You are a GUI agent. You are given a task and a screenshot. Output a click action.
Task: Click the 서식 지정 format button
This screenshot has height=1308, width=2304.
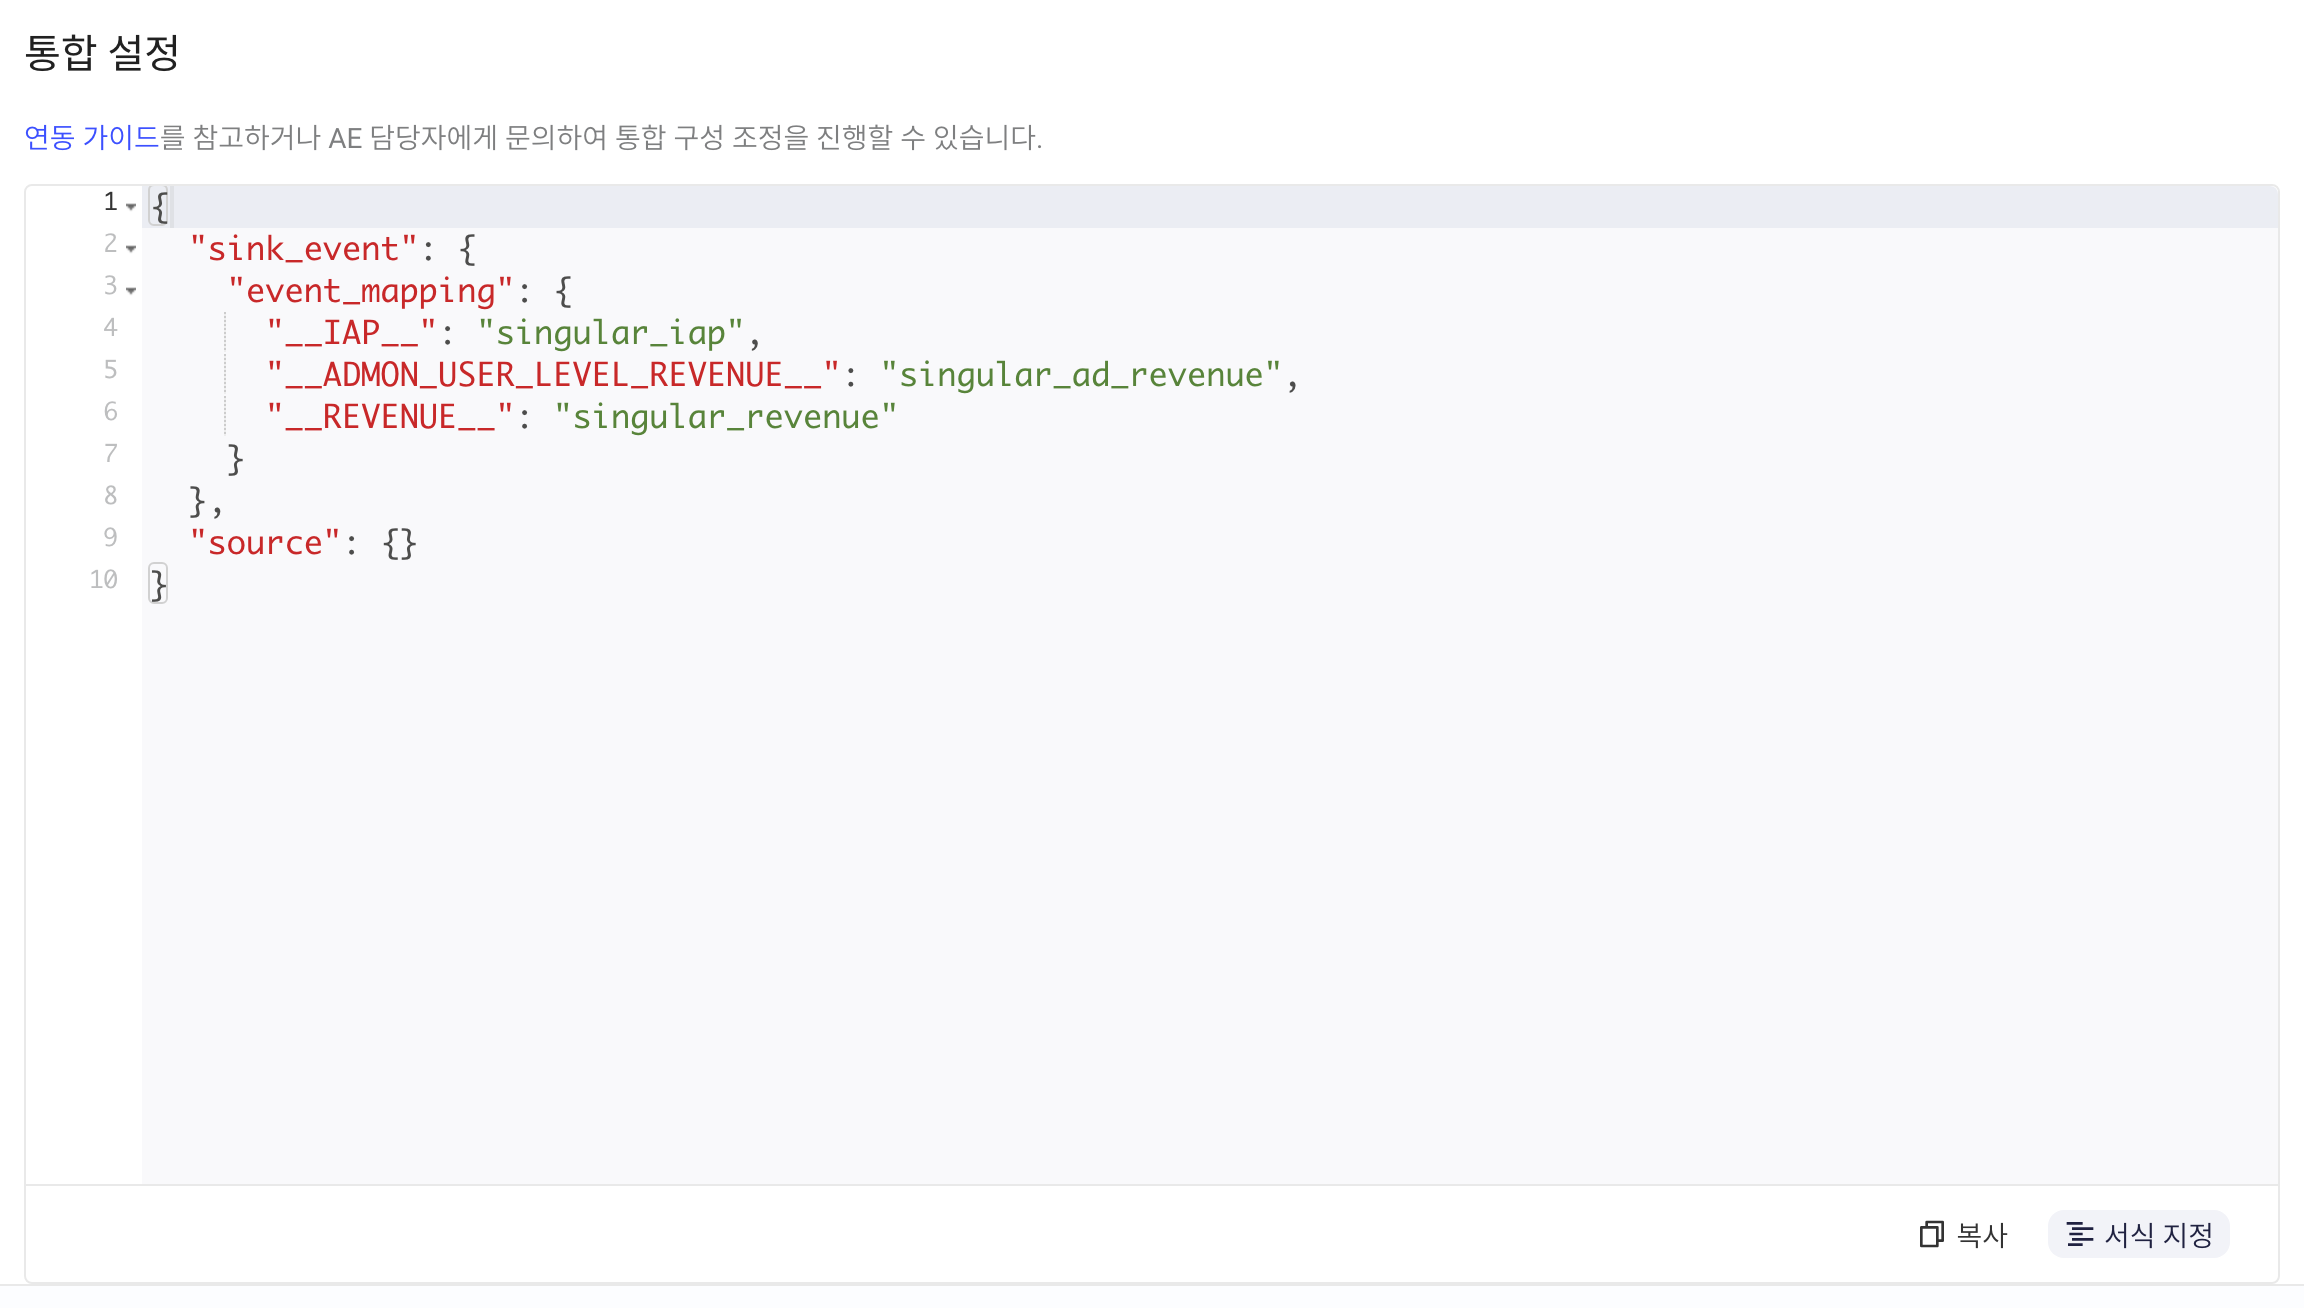click(x=2139, y=1235)
